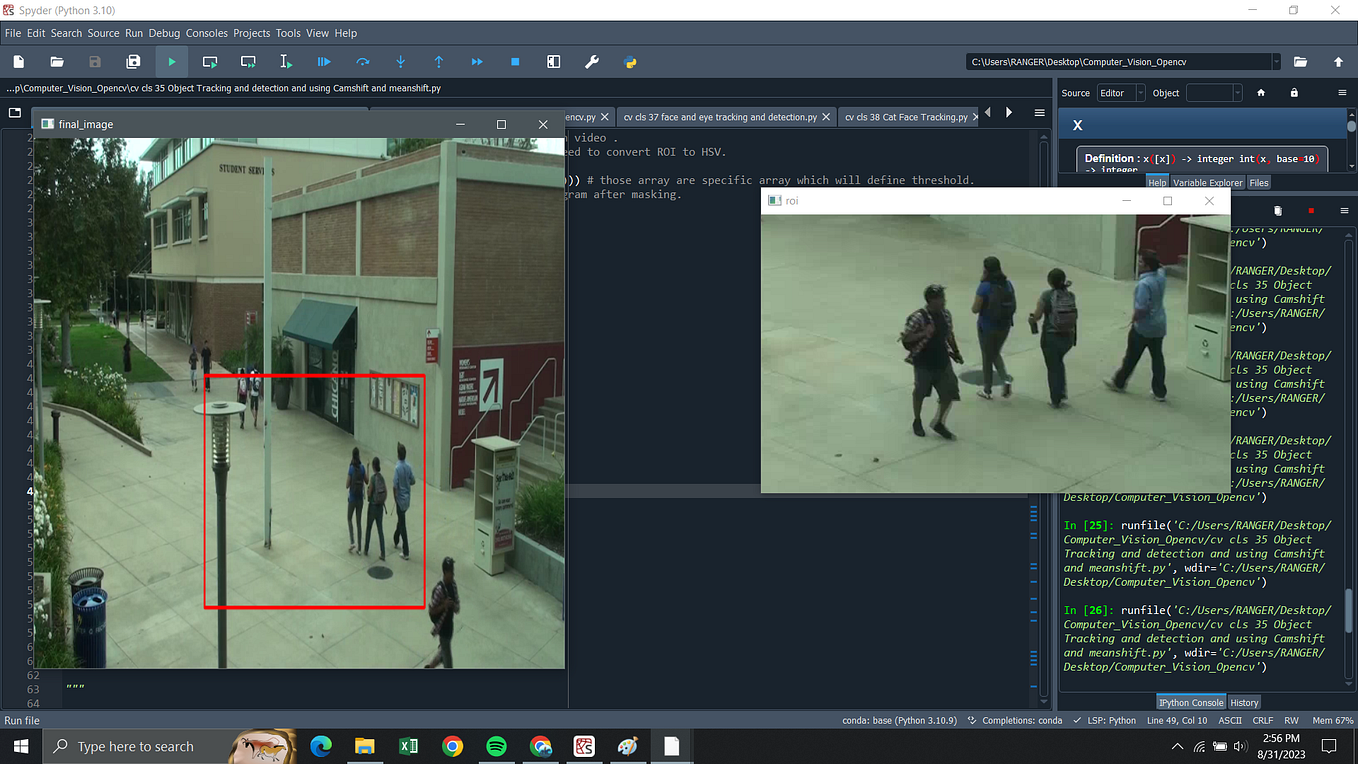Interrupt the kernel with the red stop button
Screen dimensions: 1358x764
click(x=1310, y=211)
